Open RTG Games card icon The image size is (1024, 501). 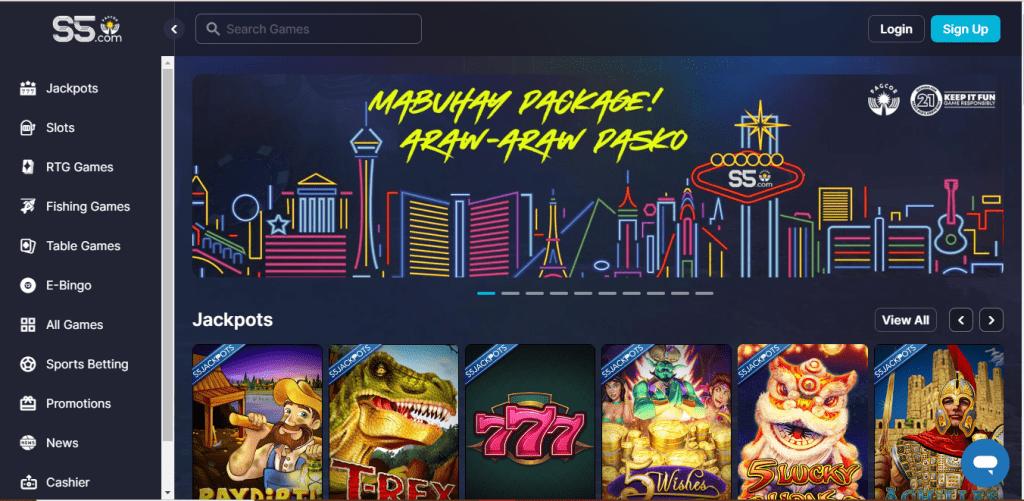(x=28, y=167)
